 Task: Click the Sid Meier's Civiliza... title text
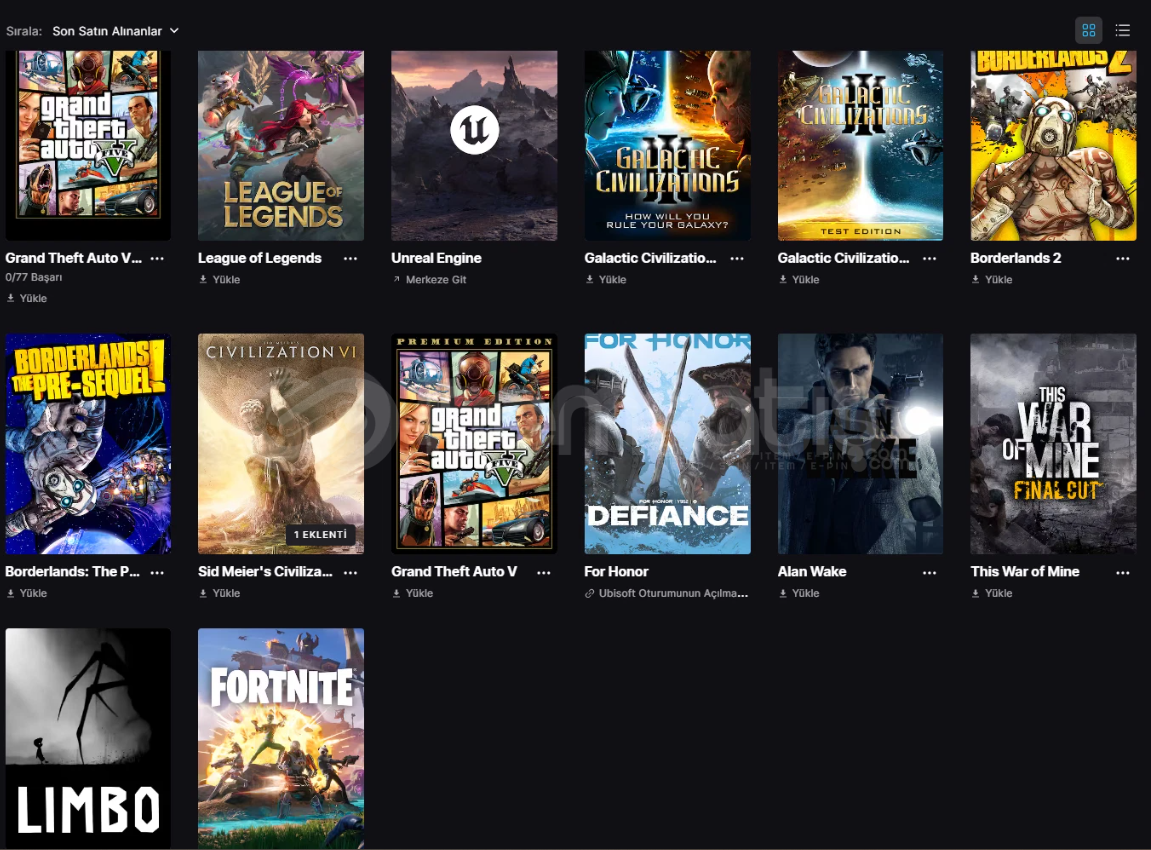point(265,572)
